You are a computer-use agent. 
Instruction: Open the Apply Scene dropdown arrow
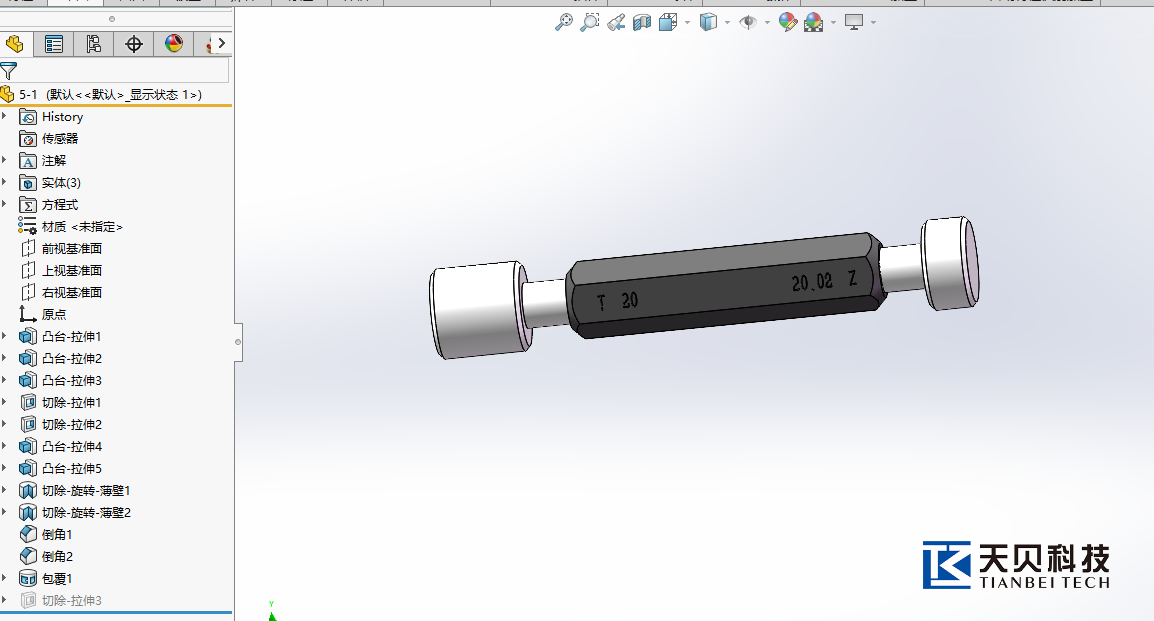(x=833, y=22)
